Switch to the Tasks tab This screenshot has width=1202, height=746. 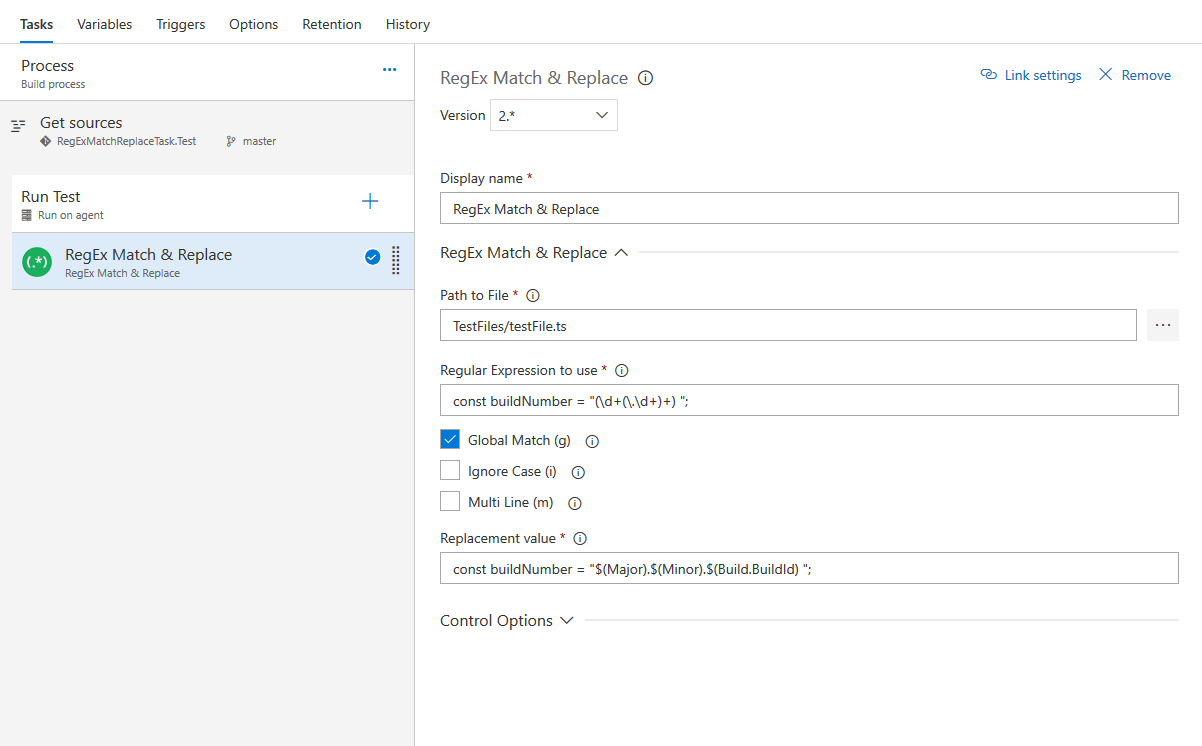[x=37, y=24]
